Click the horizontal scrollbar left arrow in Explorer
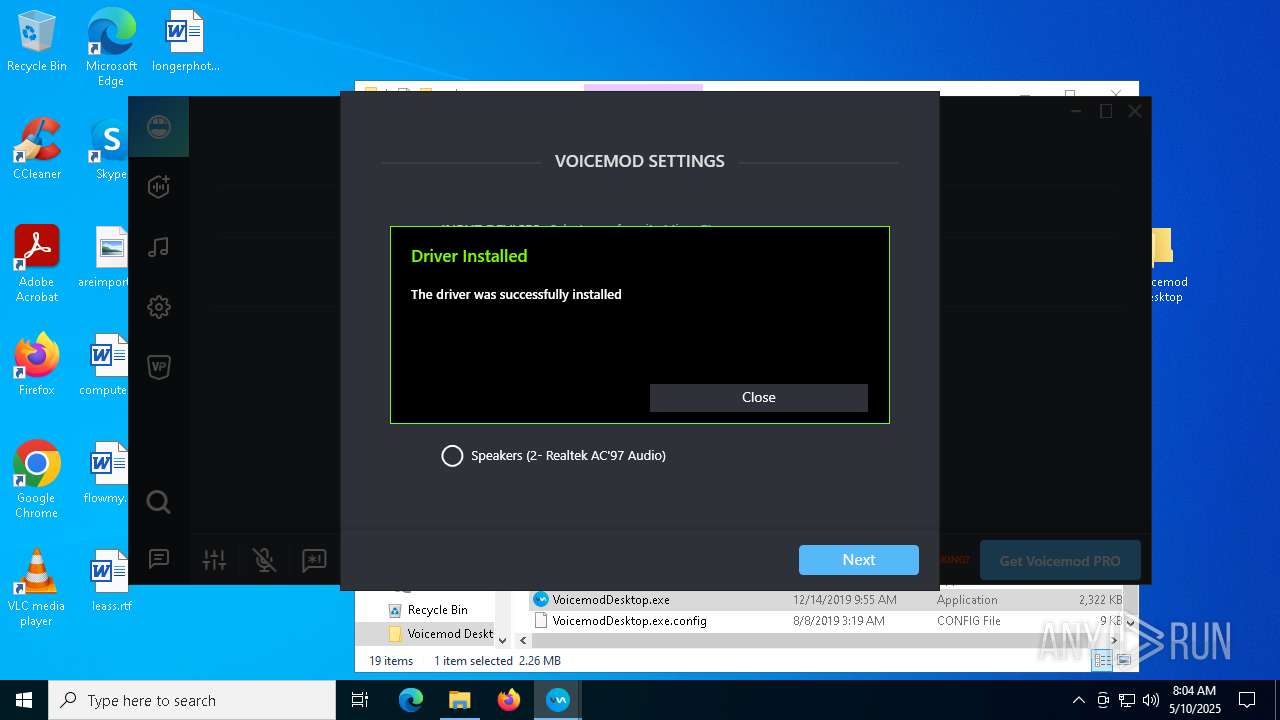1280x720 pixels. [523, 640]
